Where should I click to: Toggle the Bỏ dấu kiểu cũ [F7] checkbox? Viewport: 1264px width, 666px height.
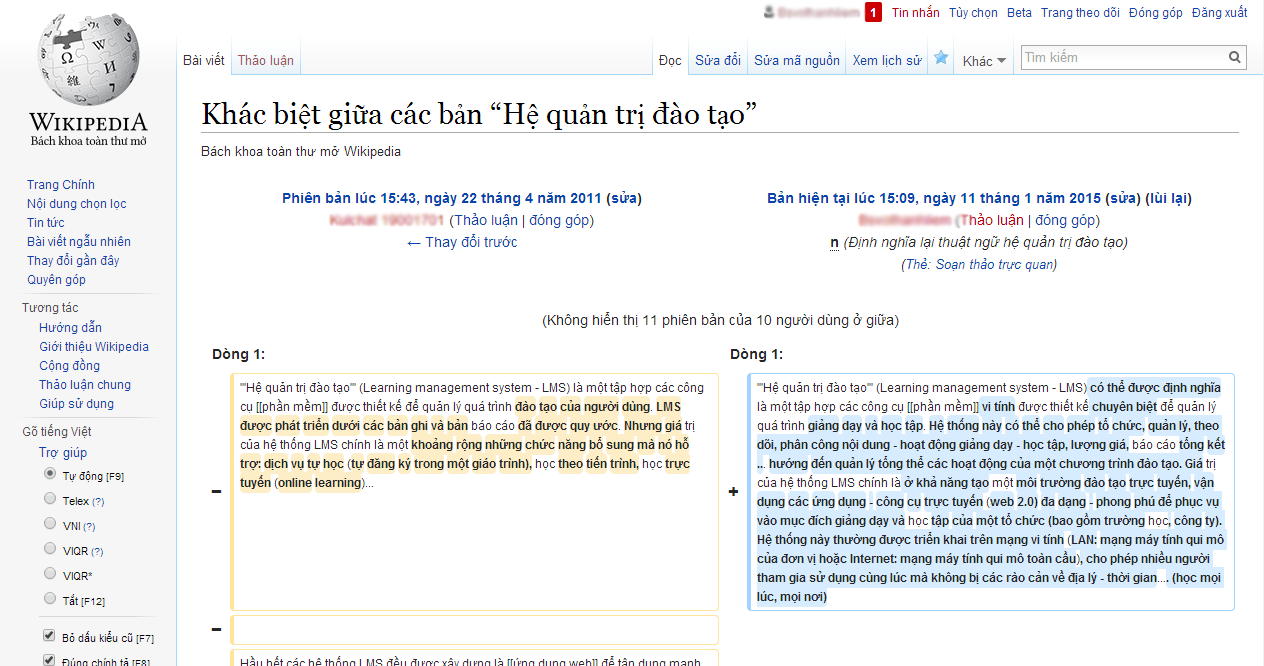[49, 636]
